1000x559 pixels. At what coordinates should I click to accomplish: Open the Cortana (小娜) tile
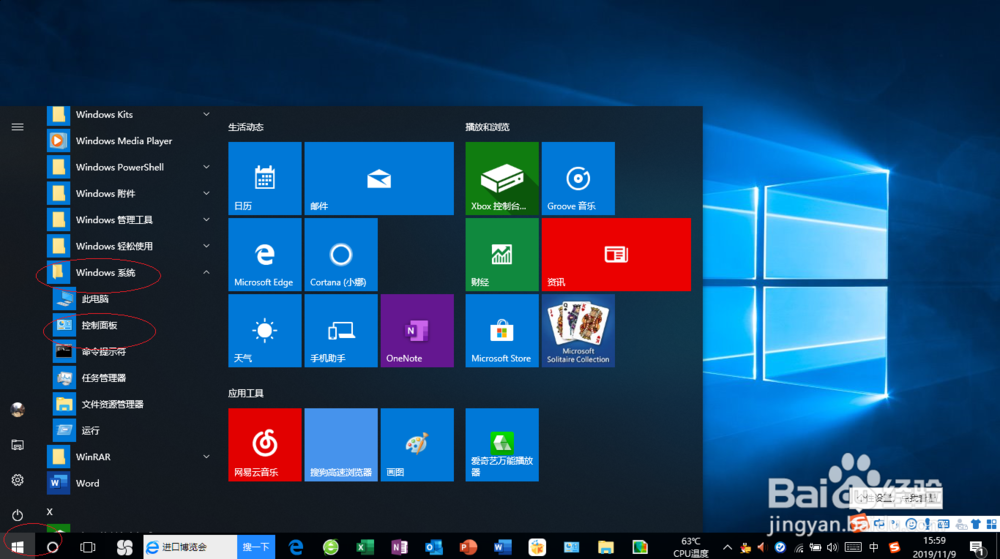click(341, 254)
